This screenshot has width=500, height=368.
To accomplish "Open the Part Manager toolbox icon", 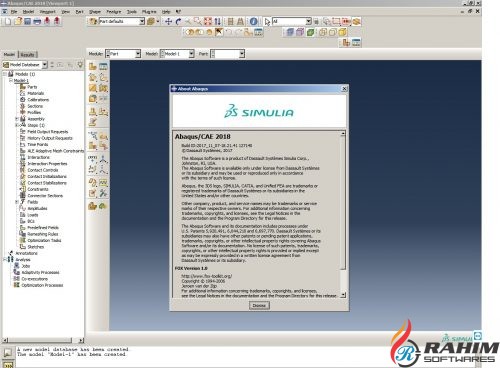I will click(x=103, y=66).
